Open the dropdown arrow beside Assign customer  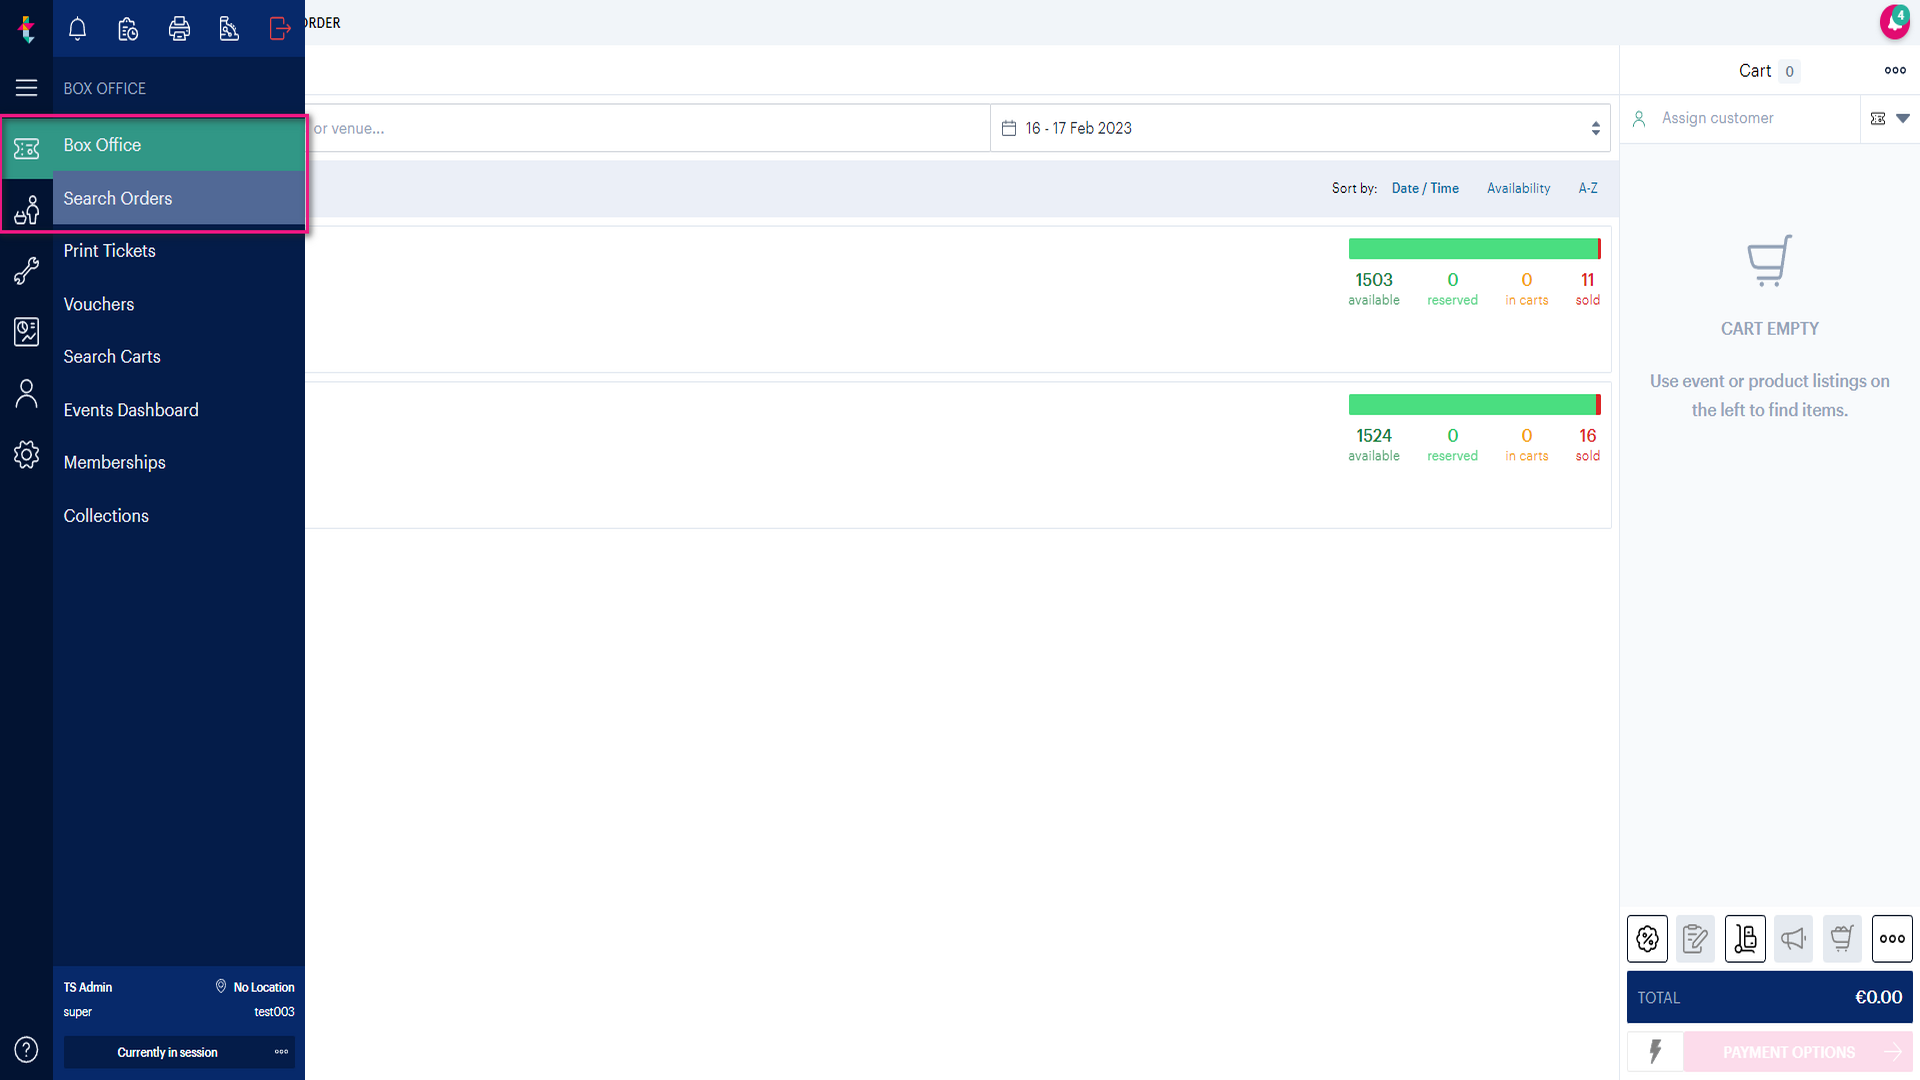(x=1903, y=118)
